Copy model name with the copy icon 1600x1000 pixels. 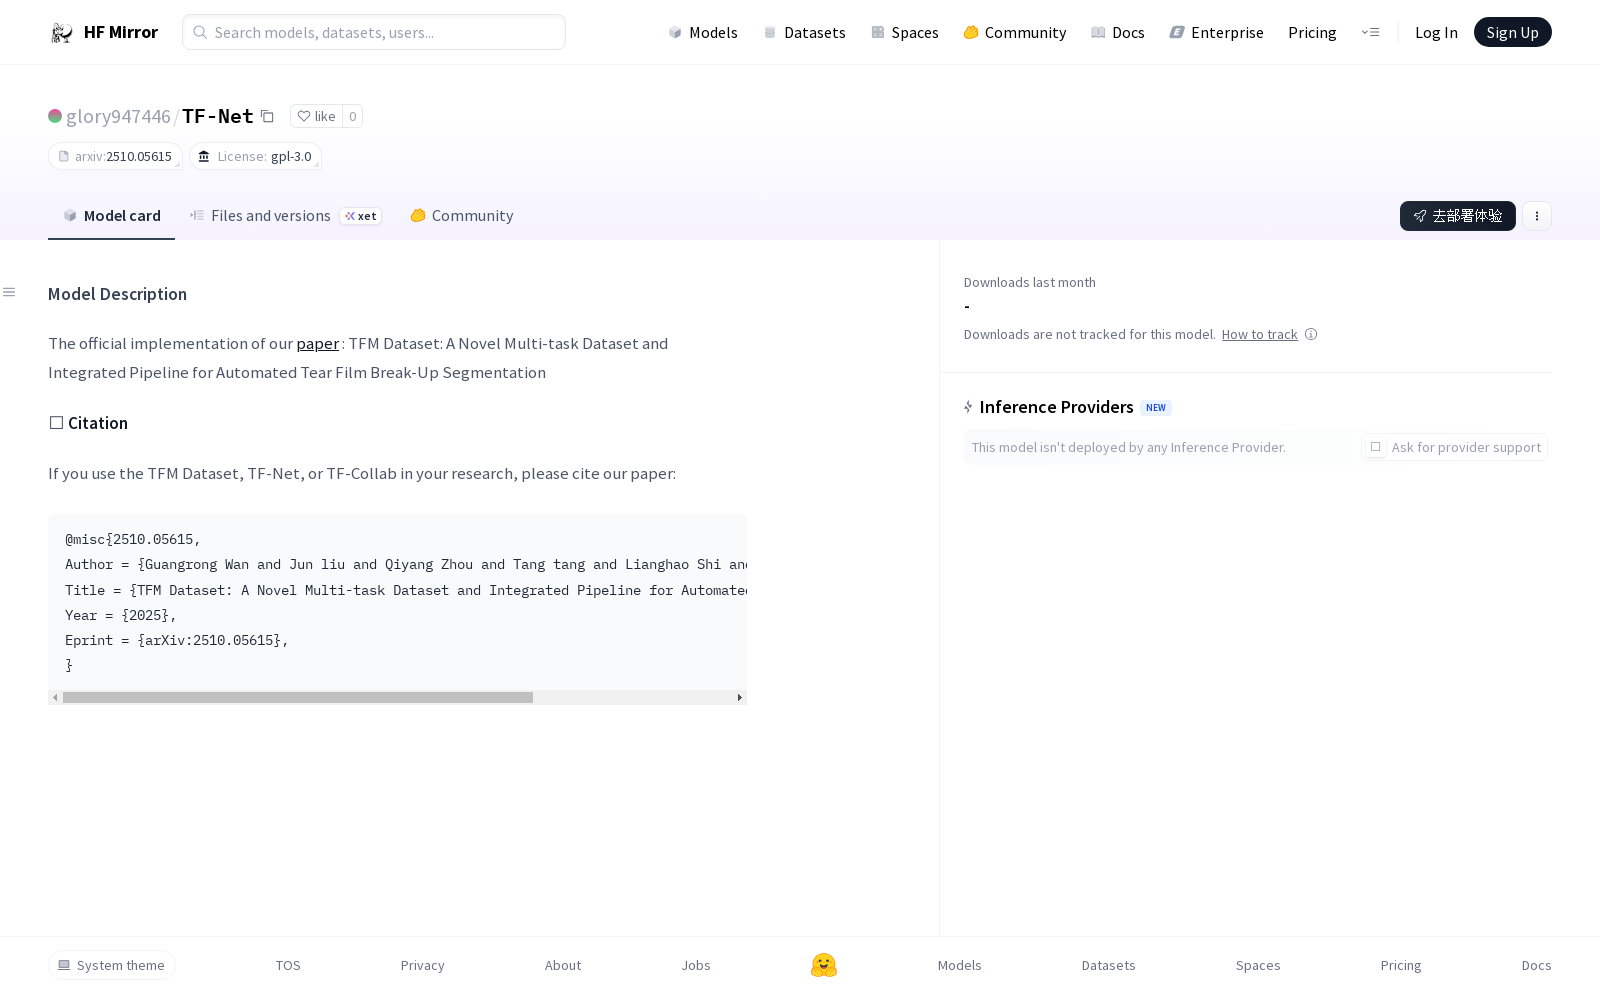click(x=267, y=116)
